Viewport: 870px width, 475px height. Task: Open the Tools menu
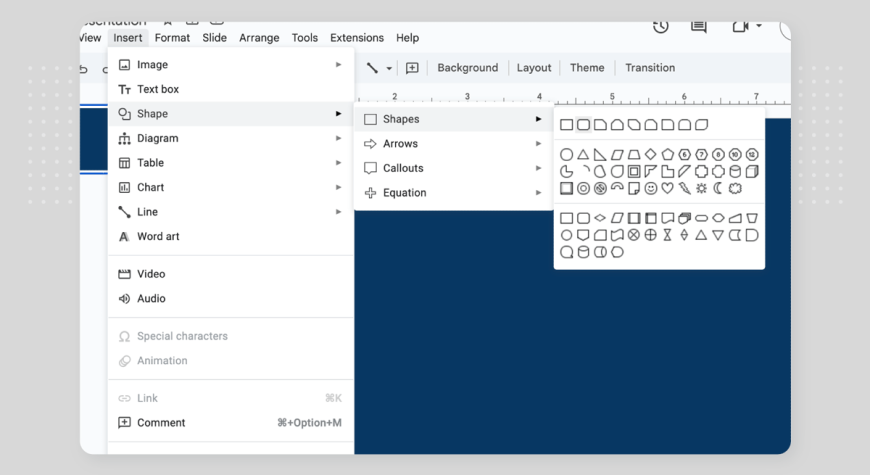pos(305,38)
